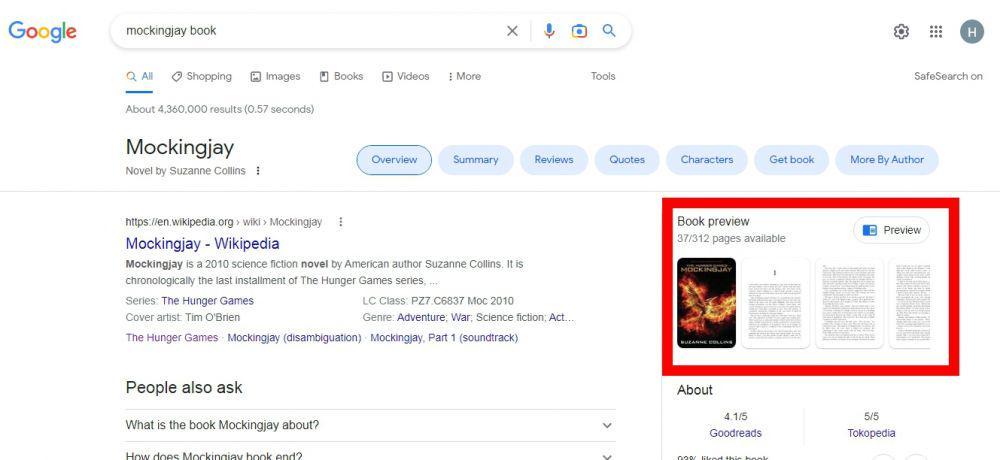This screenshot has width=1000, height=460.
Task: Open the Mockingjay, Part 1 (soundtrack) link
Action: [444, 338]
